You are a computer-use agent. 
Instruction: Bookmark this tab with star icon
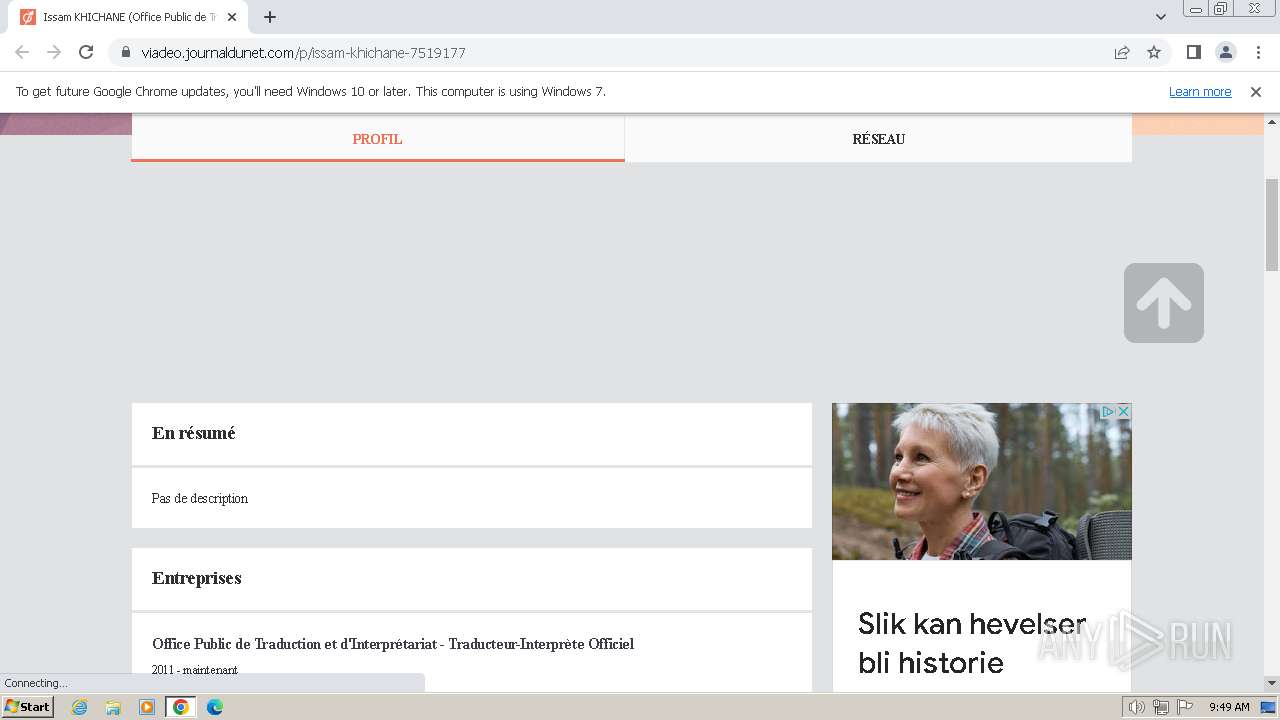1154,52
